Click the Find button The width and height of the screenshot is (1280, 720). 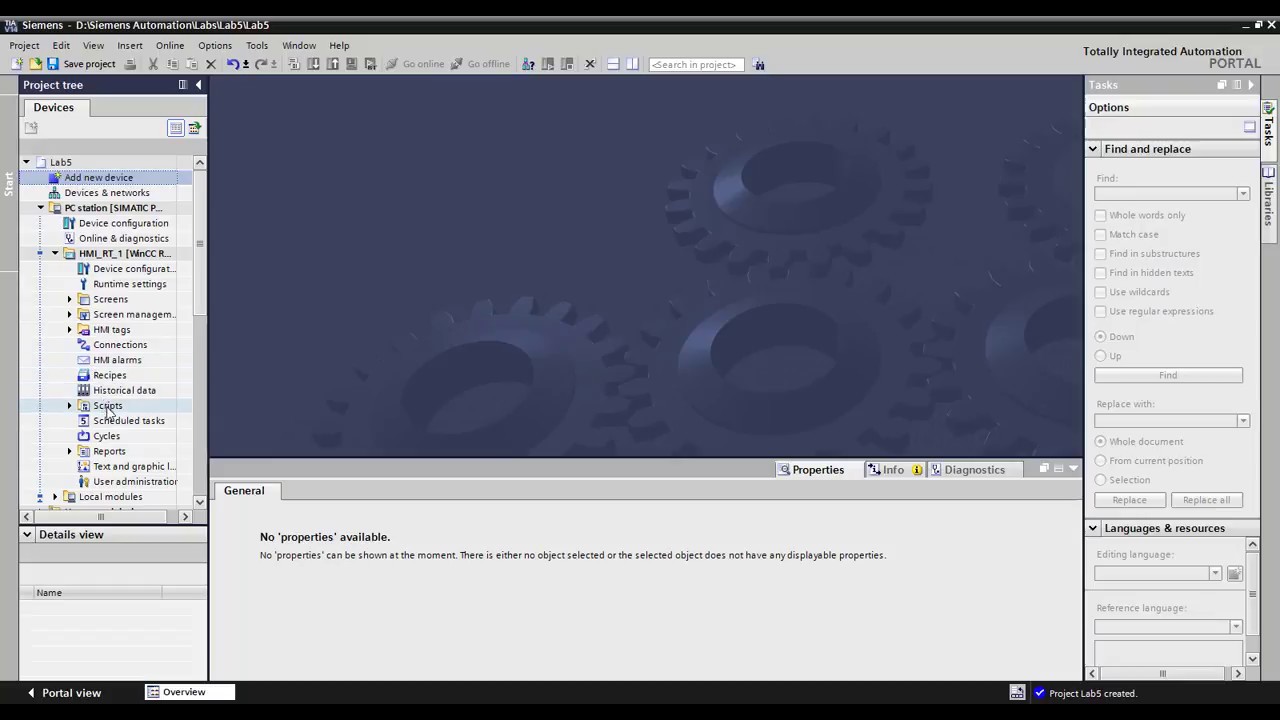click(x=1168, y=375)
